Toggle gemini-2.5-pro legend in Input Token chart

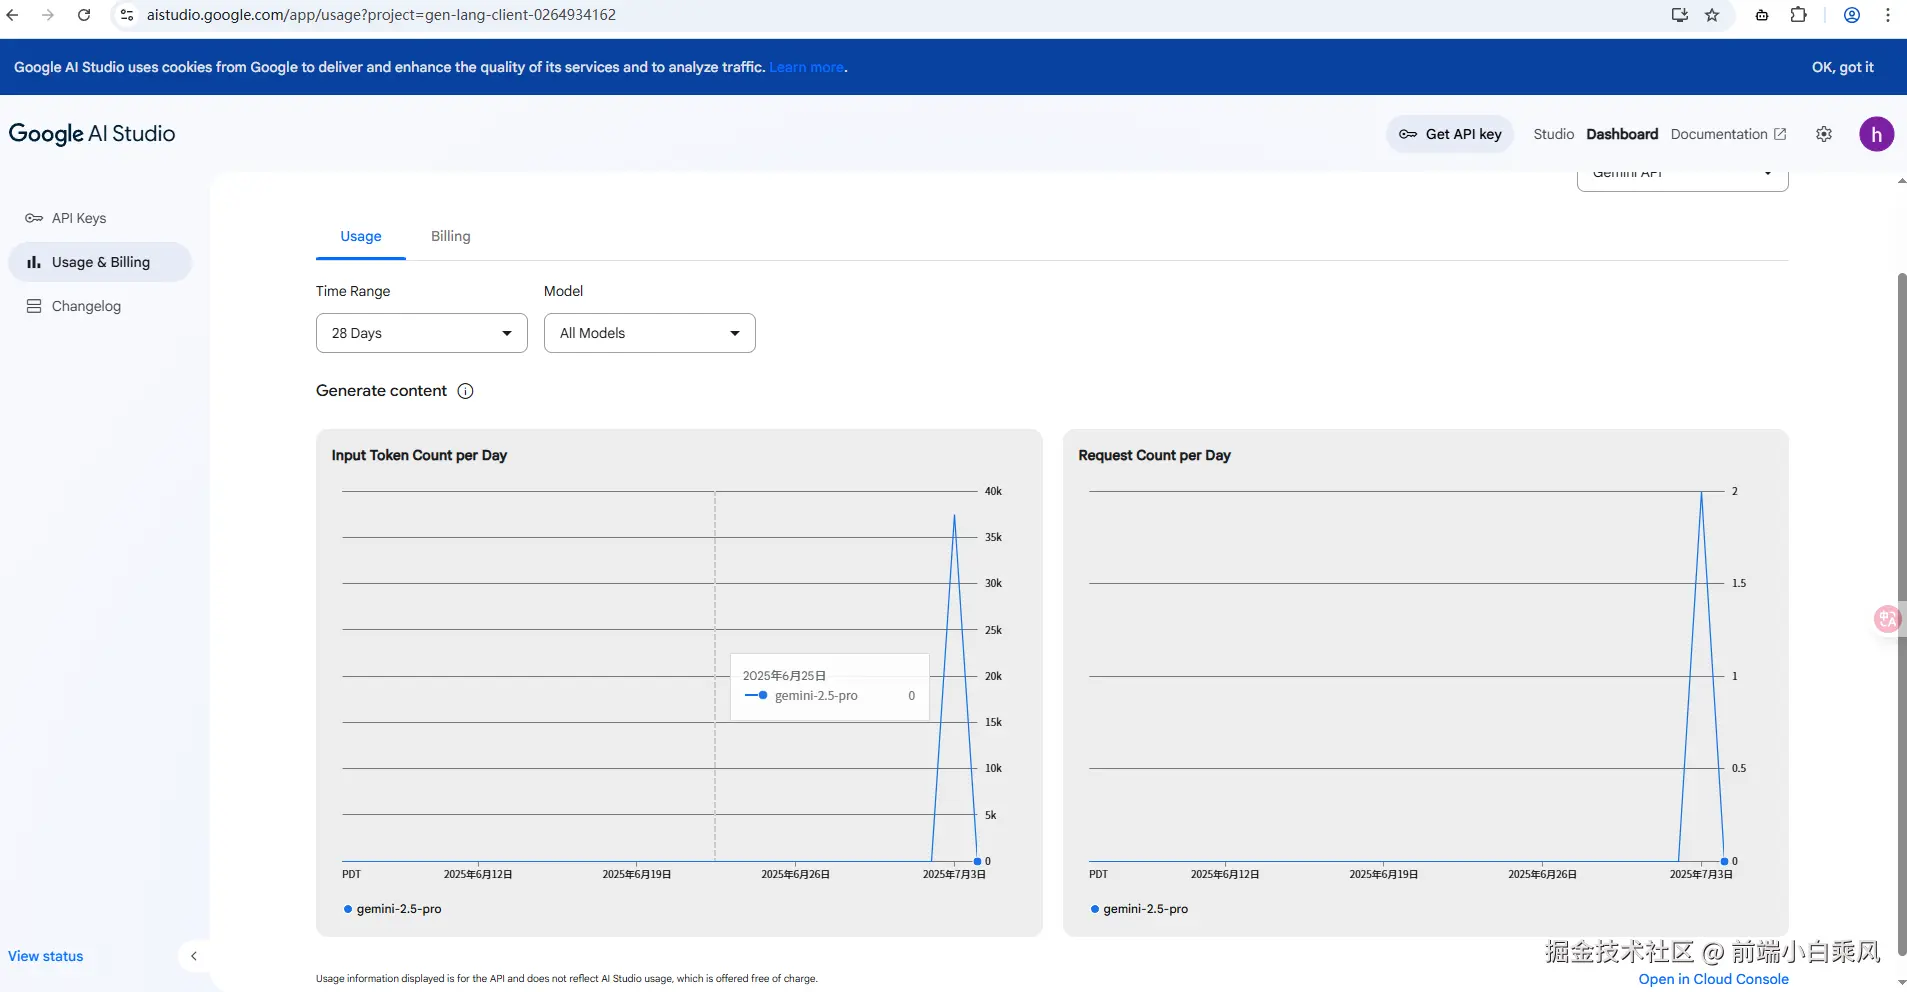[393, 909]
